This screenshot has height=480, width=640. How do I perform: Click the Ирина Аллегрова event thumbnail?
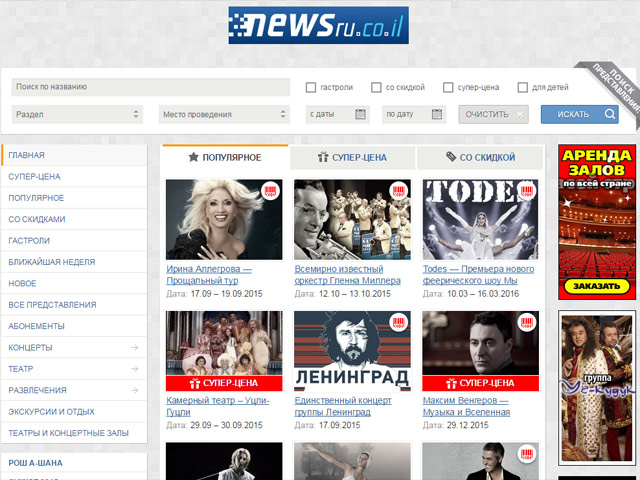coord(224,220)
